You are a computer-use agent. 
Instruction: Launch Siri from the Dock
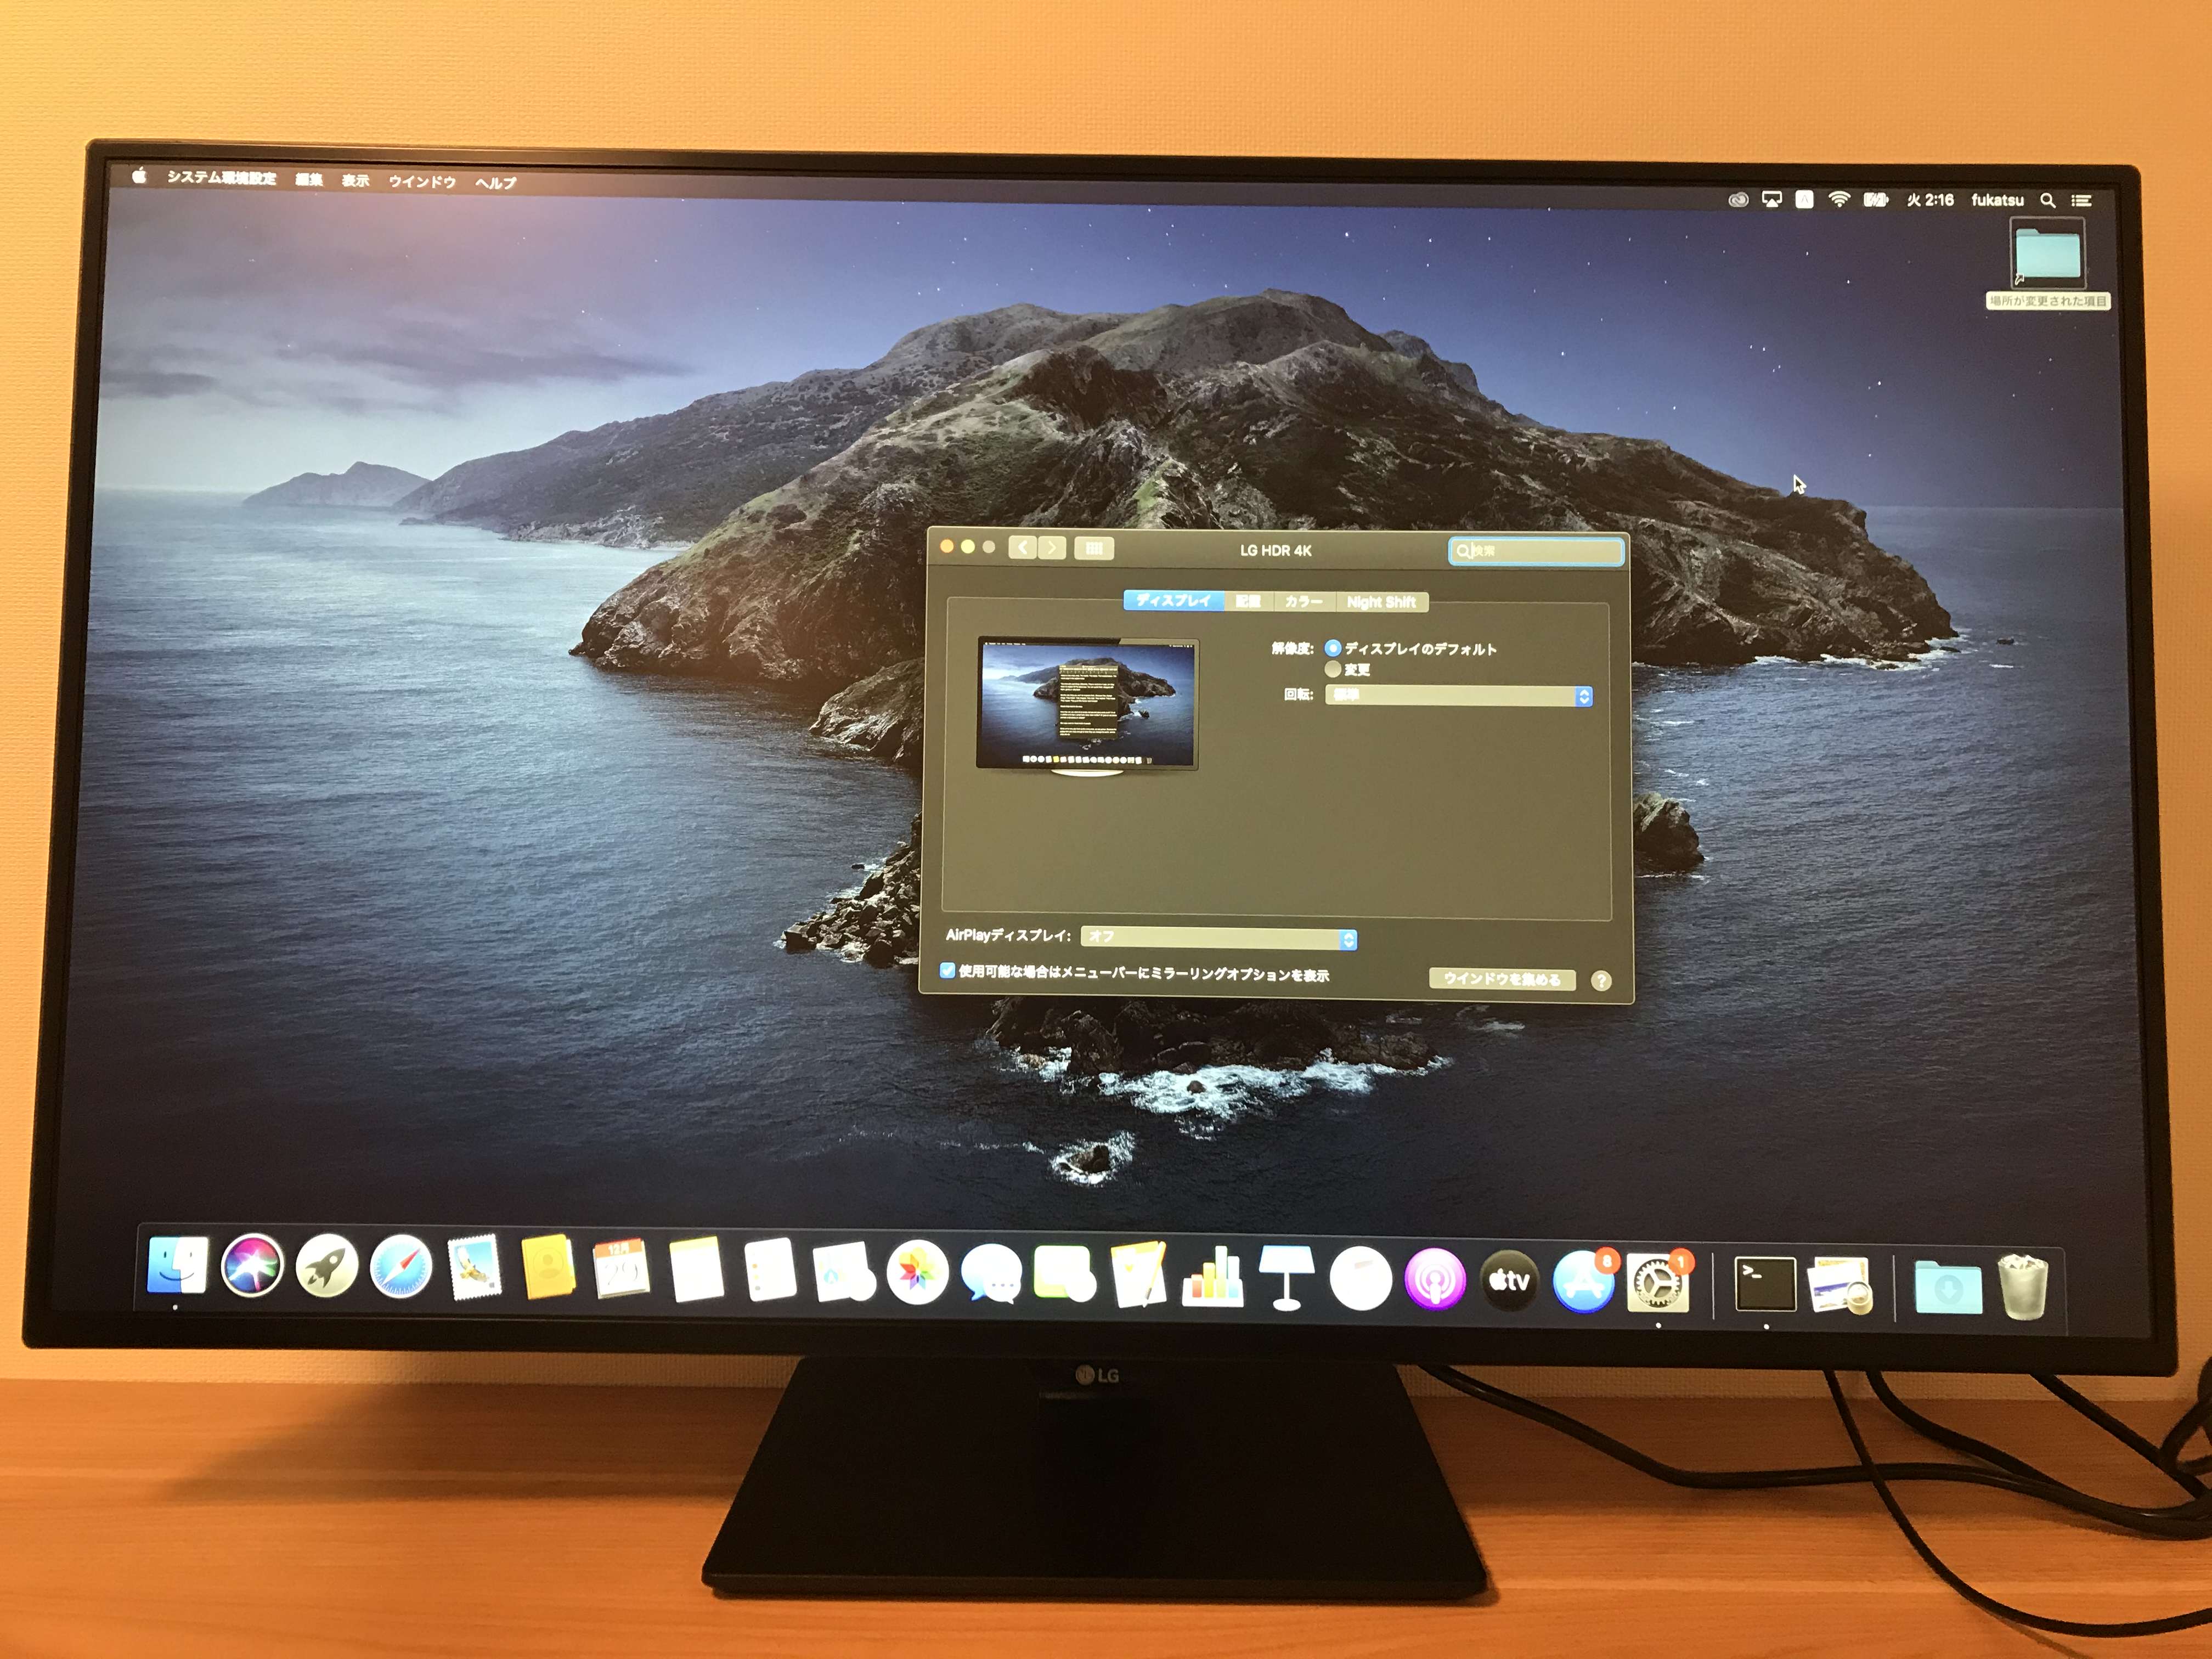252,1266
